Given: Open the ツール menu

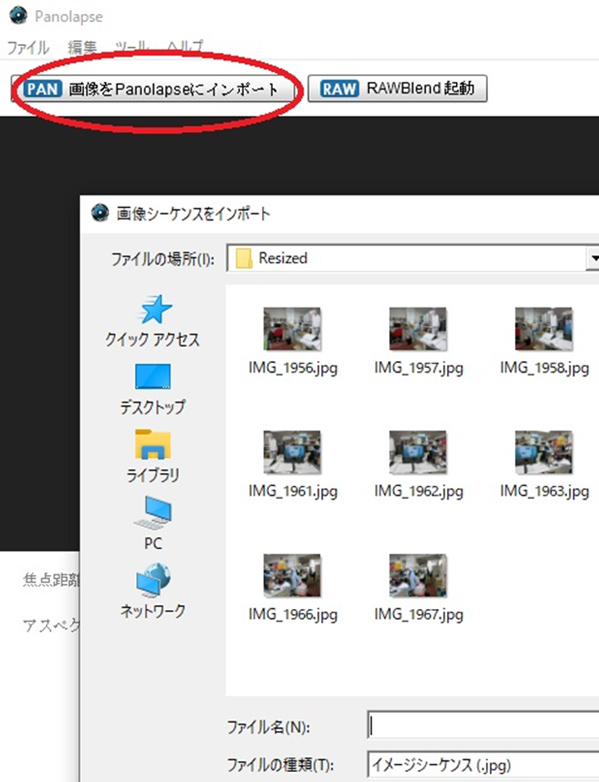Looking at the screenshot, I should pyautogui.click(x=132, y=47).
